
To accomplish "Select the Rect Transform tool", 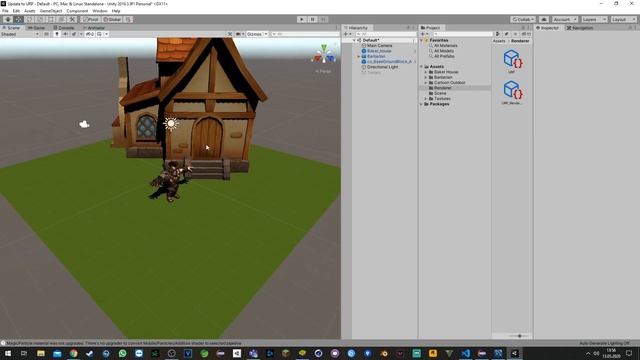I will pos(51,19).
